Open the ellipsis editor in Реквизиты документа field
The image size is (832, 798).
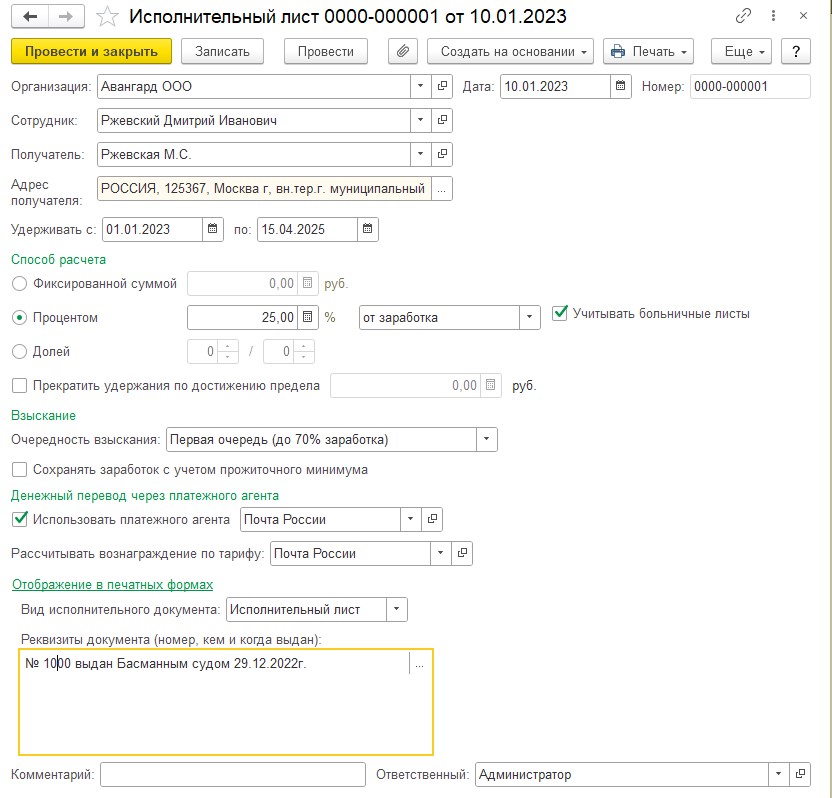click(419, 664)
